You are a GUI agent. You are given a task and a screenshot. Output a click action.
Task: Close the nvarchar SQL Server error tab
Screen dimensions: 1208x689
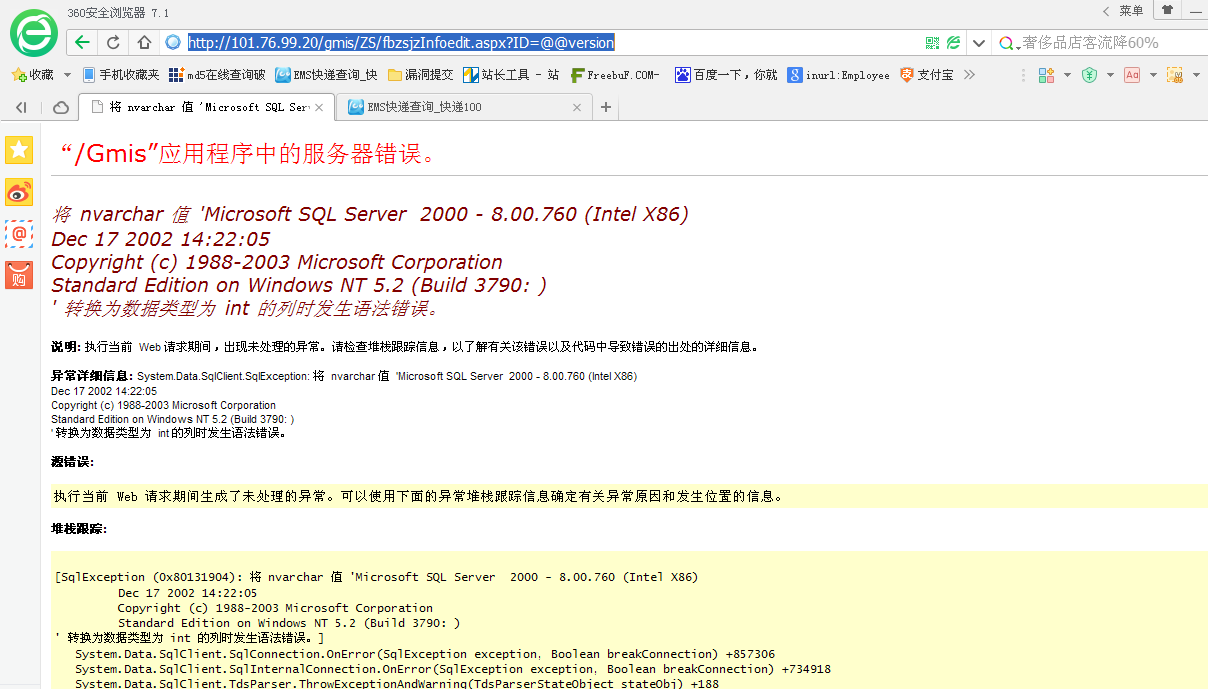click(319, 107)
